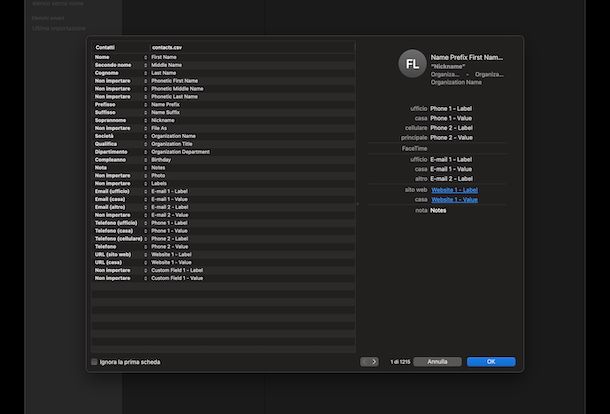Change mapping for E-mail 2 - Value row
Image resolution: width=610 pixels, height=414 pixels.
coord(120,215)
